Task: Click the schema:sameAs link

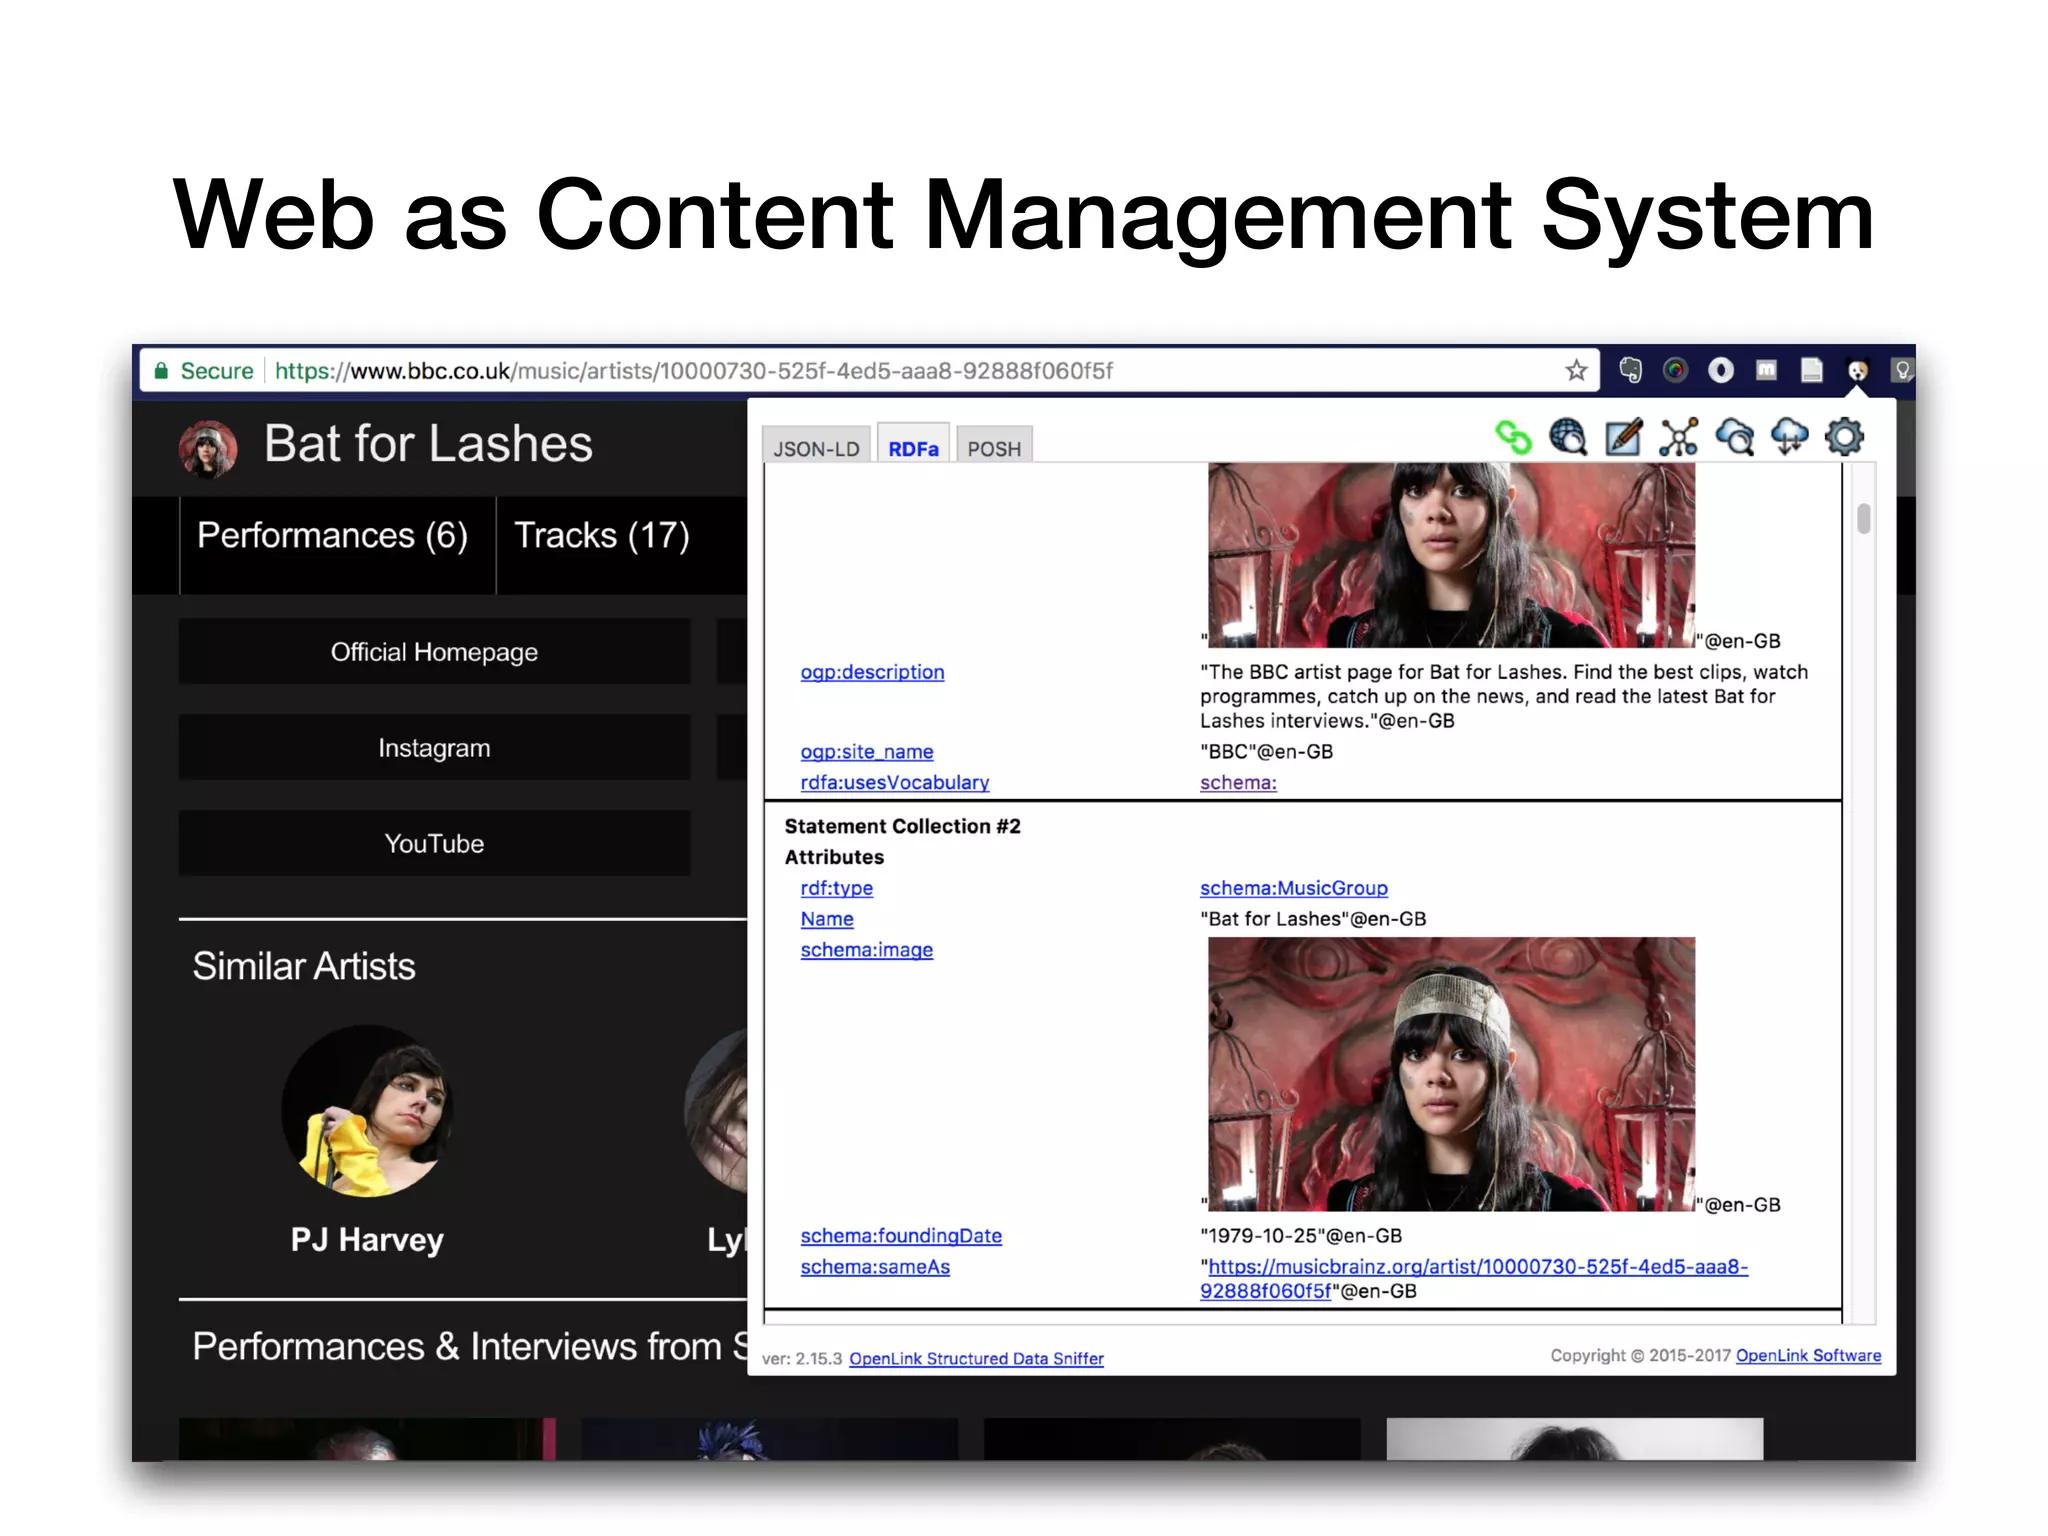Action: 875,1267
